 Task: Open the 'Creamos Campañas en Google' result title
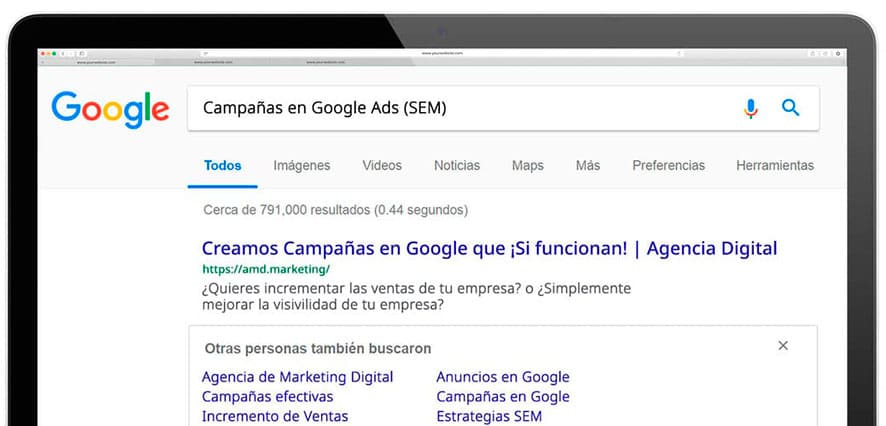pos(489,248)
